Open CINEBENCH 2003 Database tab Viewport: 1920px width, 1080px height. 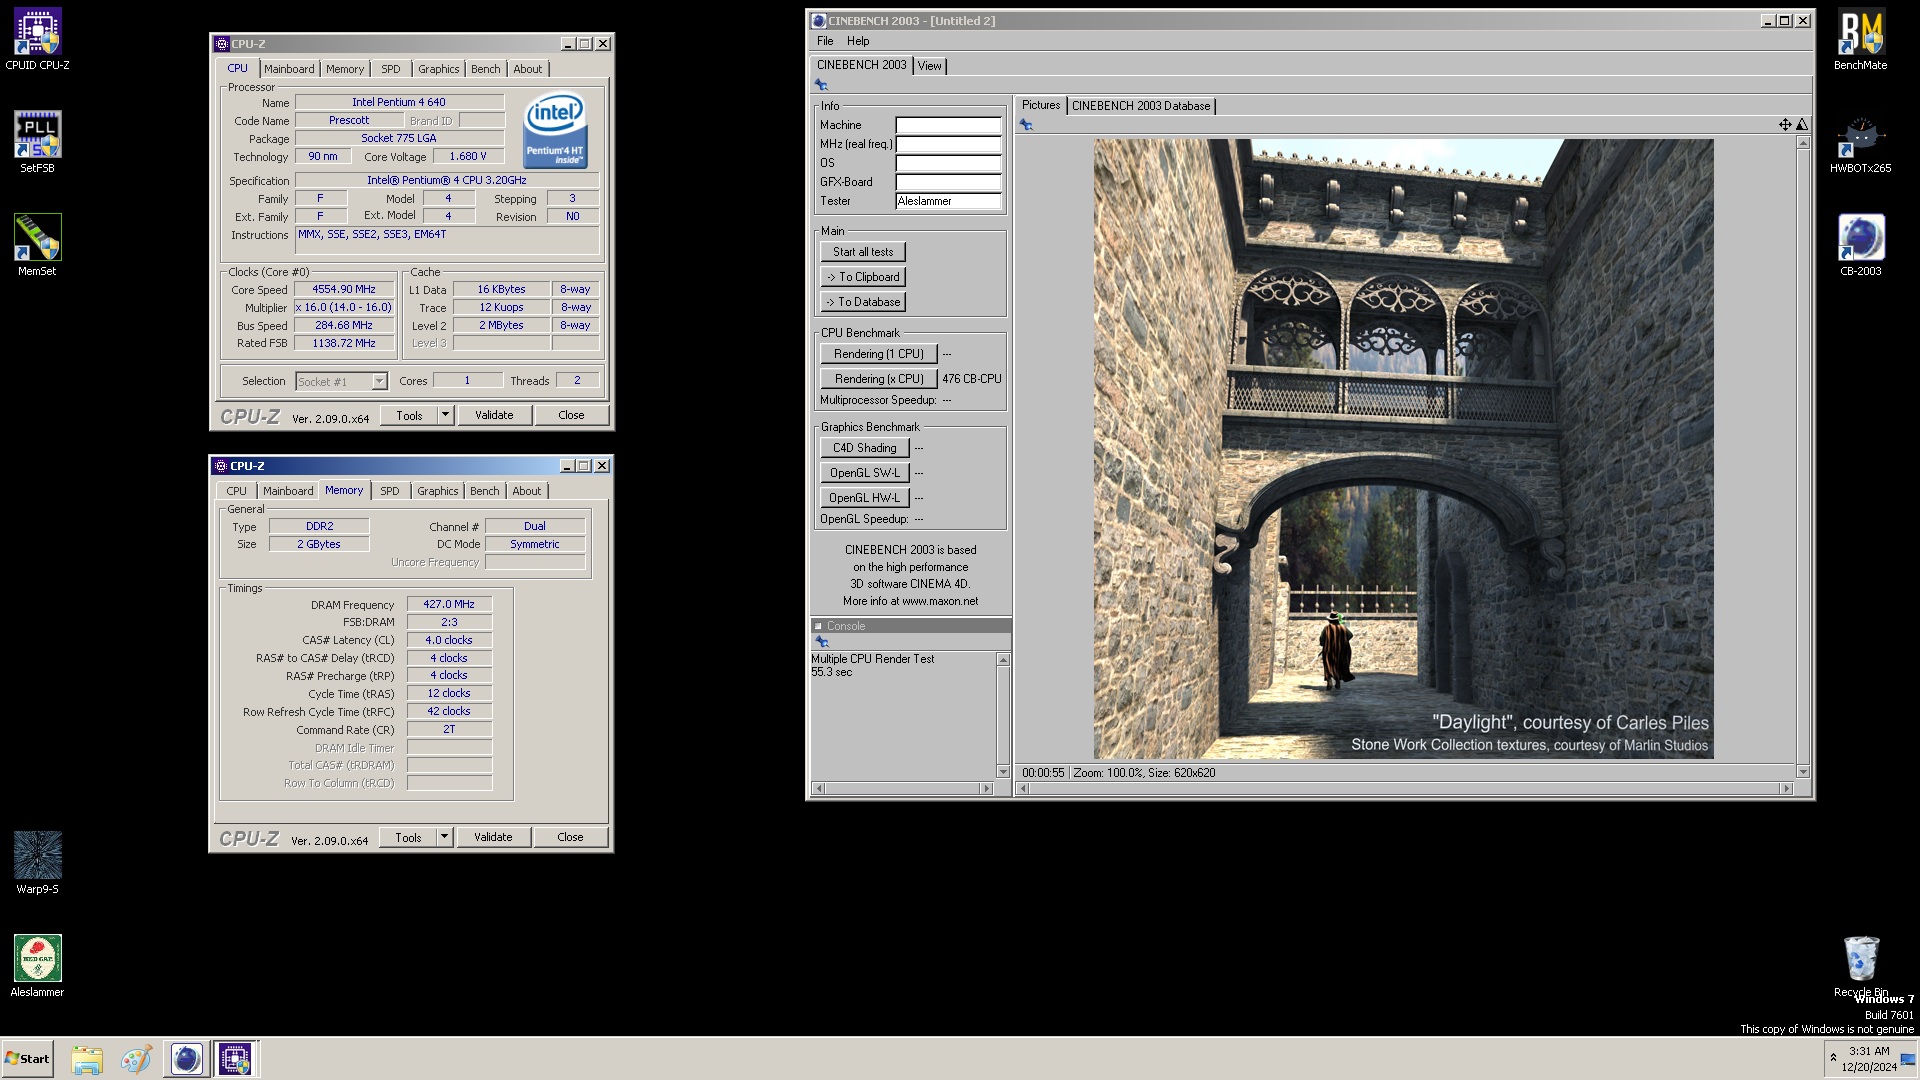(1141, 106)
